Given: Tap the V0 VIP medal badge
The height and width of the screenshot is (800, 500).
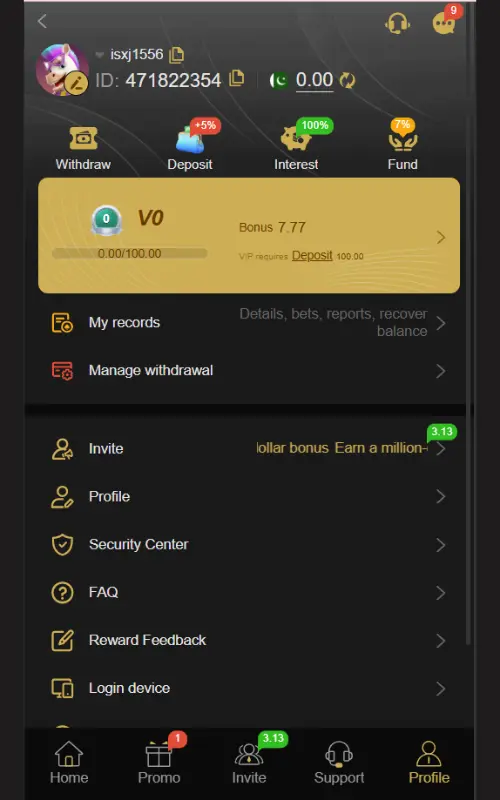Looking at the screenshot, I should 106,220.
